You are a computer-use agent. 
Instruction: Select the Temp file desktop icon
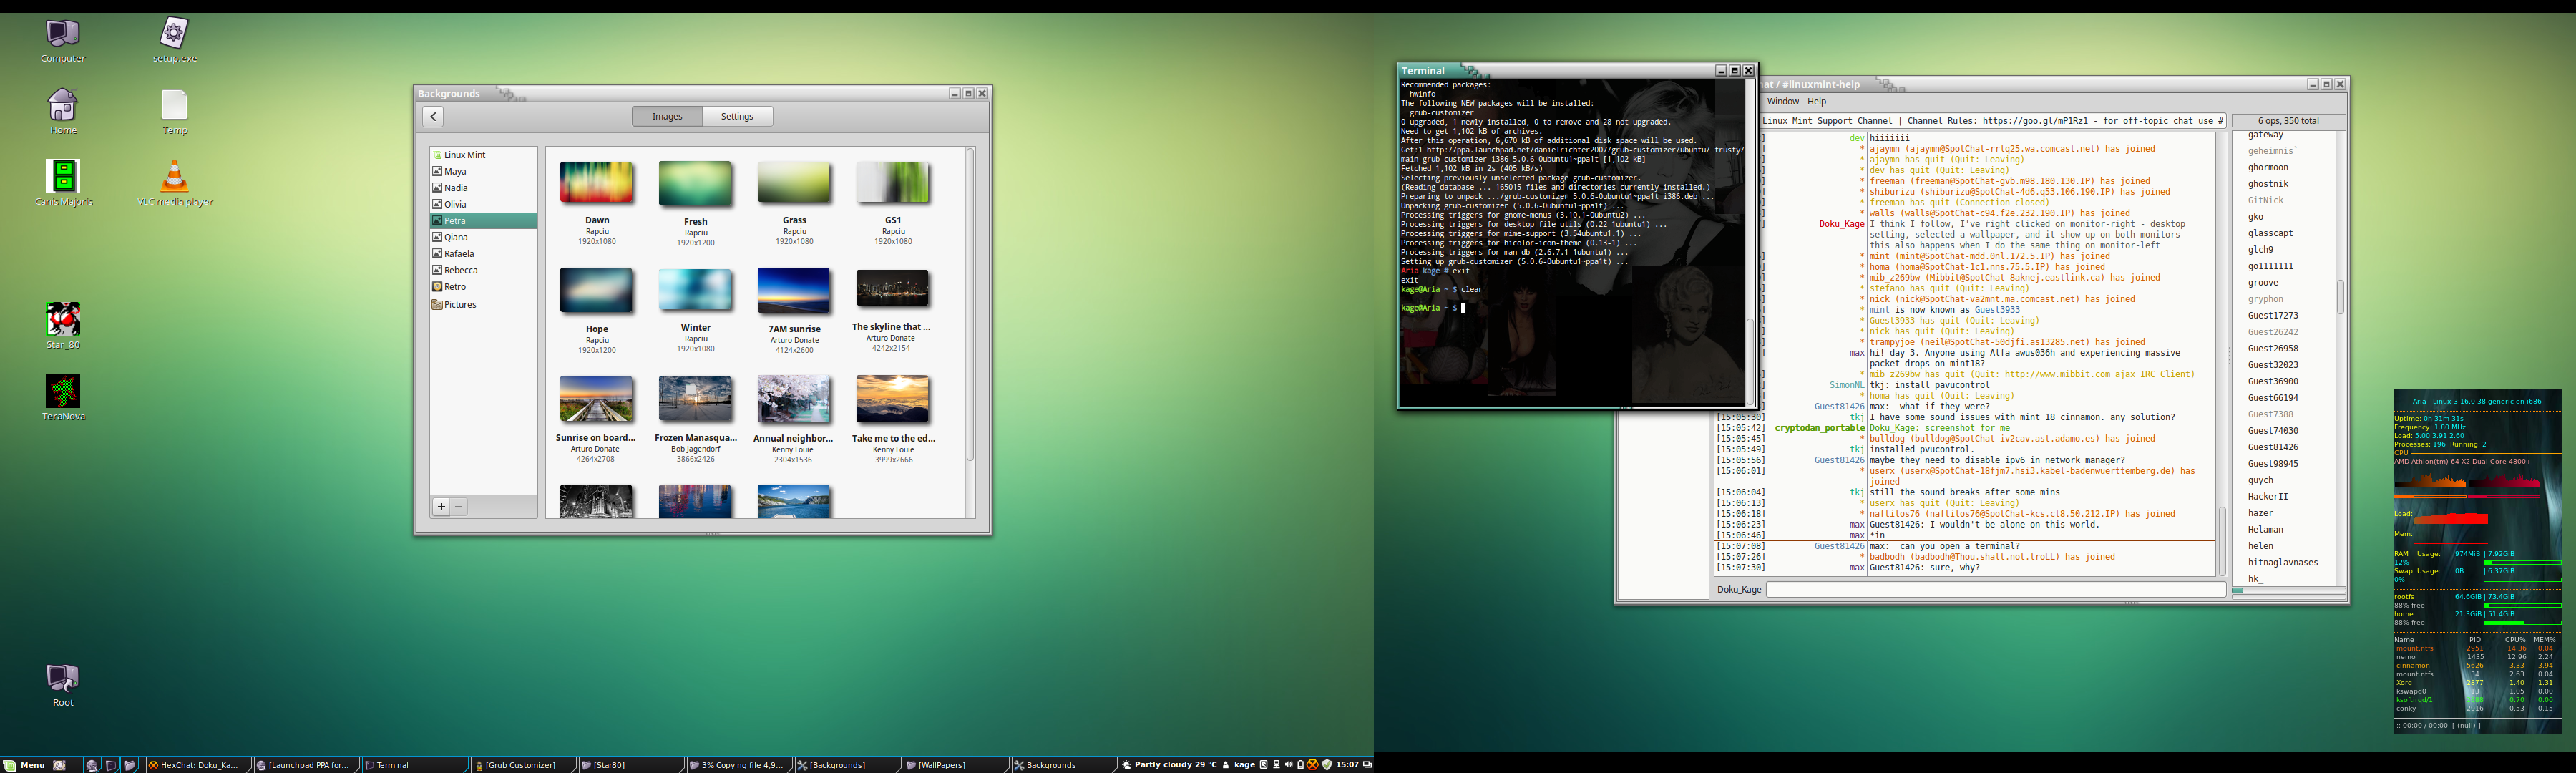point(174,112)
